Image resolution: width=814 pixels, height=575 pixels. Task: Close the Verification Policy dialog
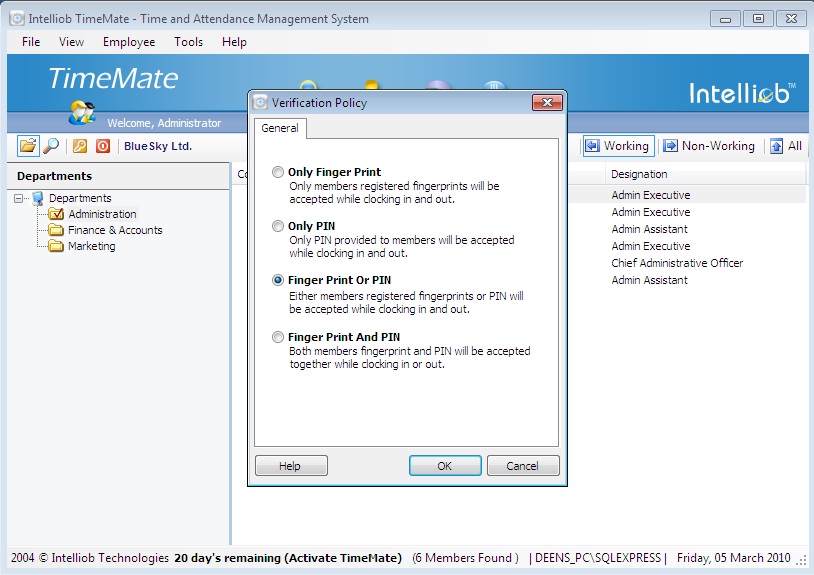547,102
